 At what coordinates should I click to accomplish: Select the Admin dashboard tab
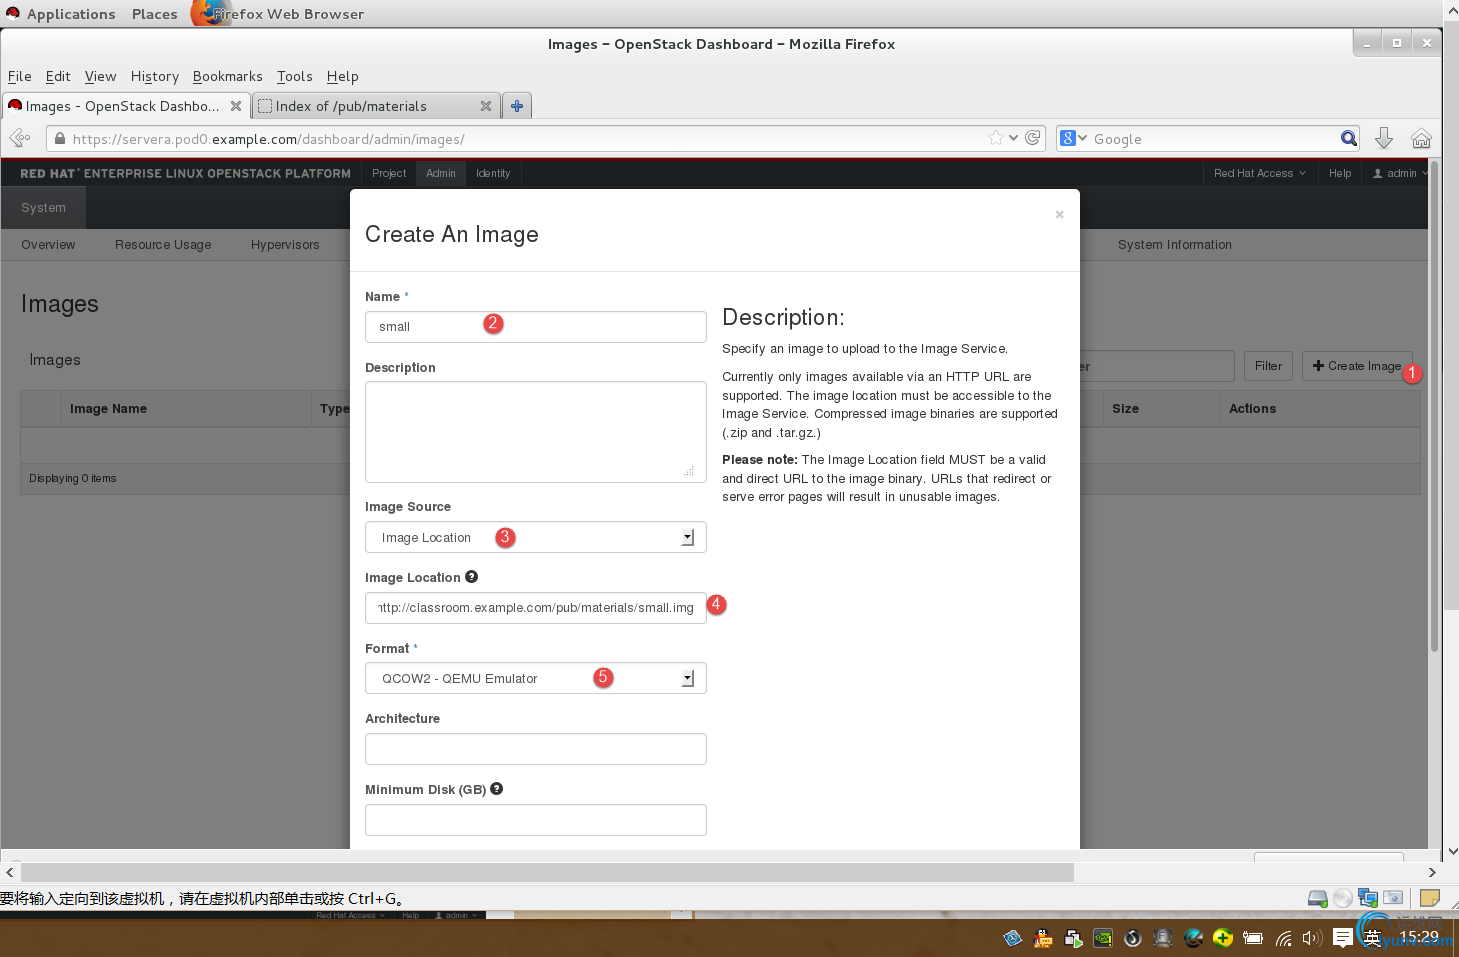point(441,173)
